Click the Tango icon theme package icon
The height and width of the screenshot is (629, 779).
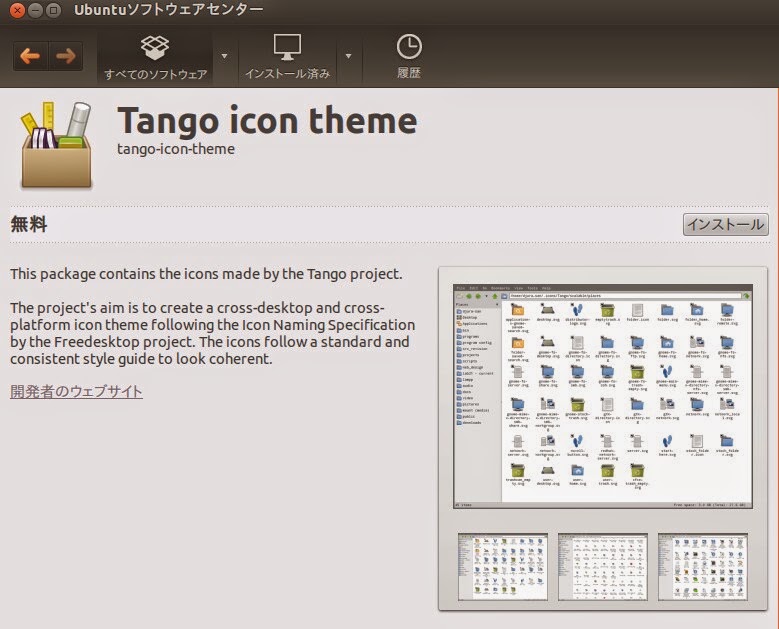[x=57, y=145]
